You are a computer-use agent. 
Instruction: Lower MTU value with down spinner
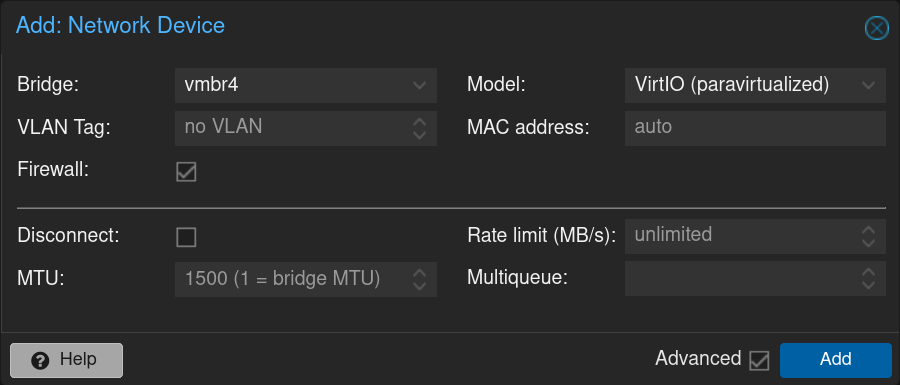point(420,286)
